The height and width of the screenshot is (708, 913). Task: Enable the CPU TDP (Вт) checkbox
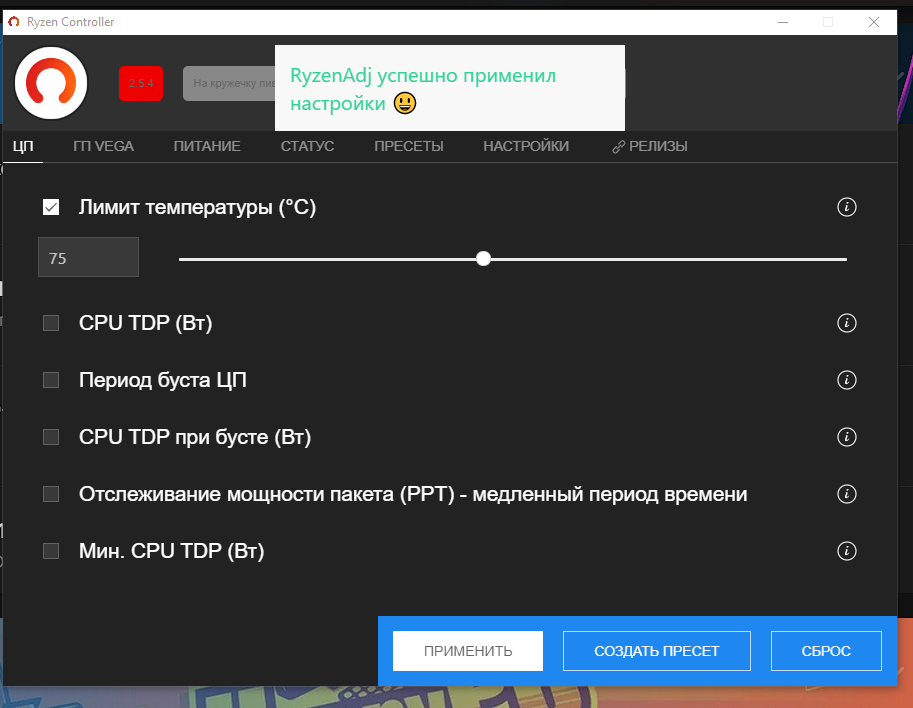[51, 323]
